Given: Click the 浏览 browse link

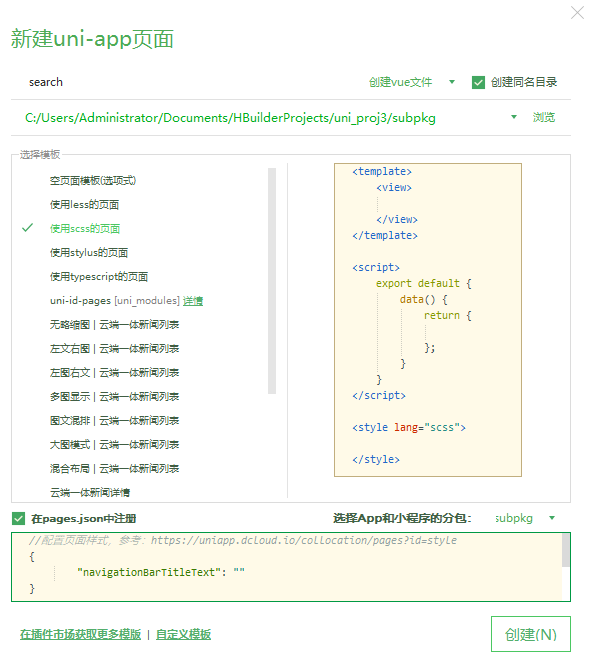Looking at the screenshot, I should (544, 117).
